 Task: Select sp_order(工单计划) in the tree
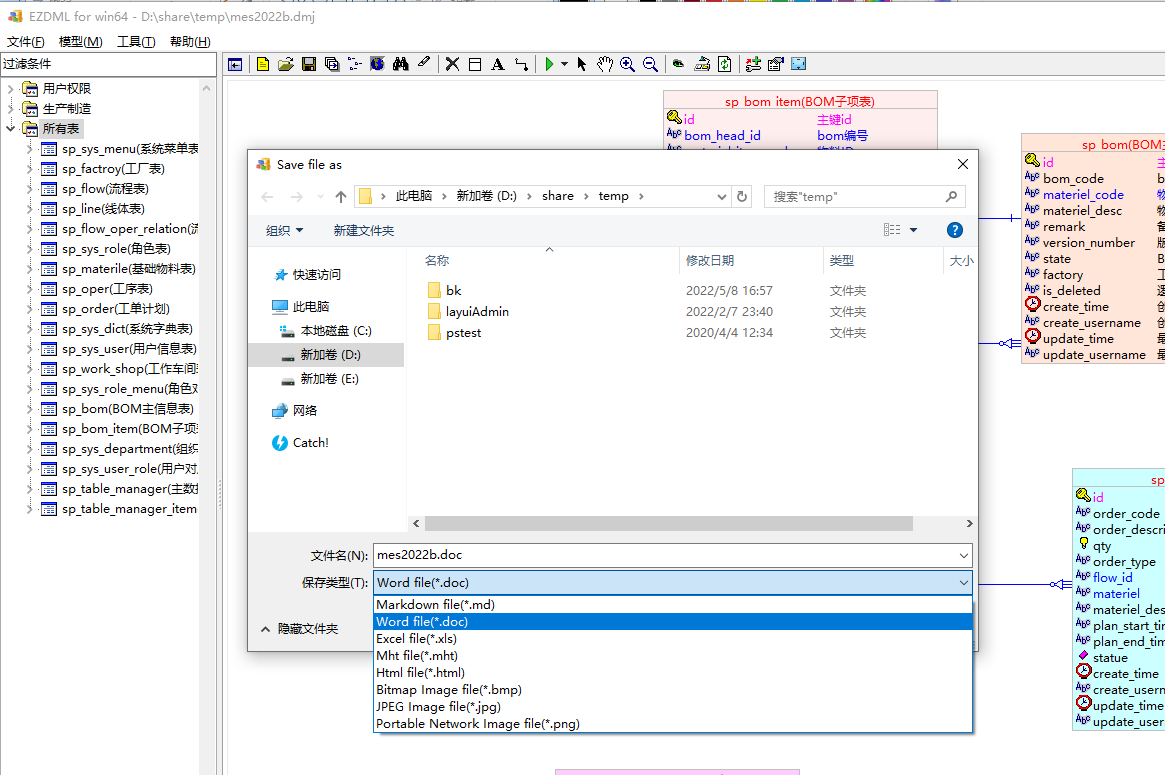[115, 309]
